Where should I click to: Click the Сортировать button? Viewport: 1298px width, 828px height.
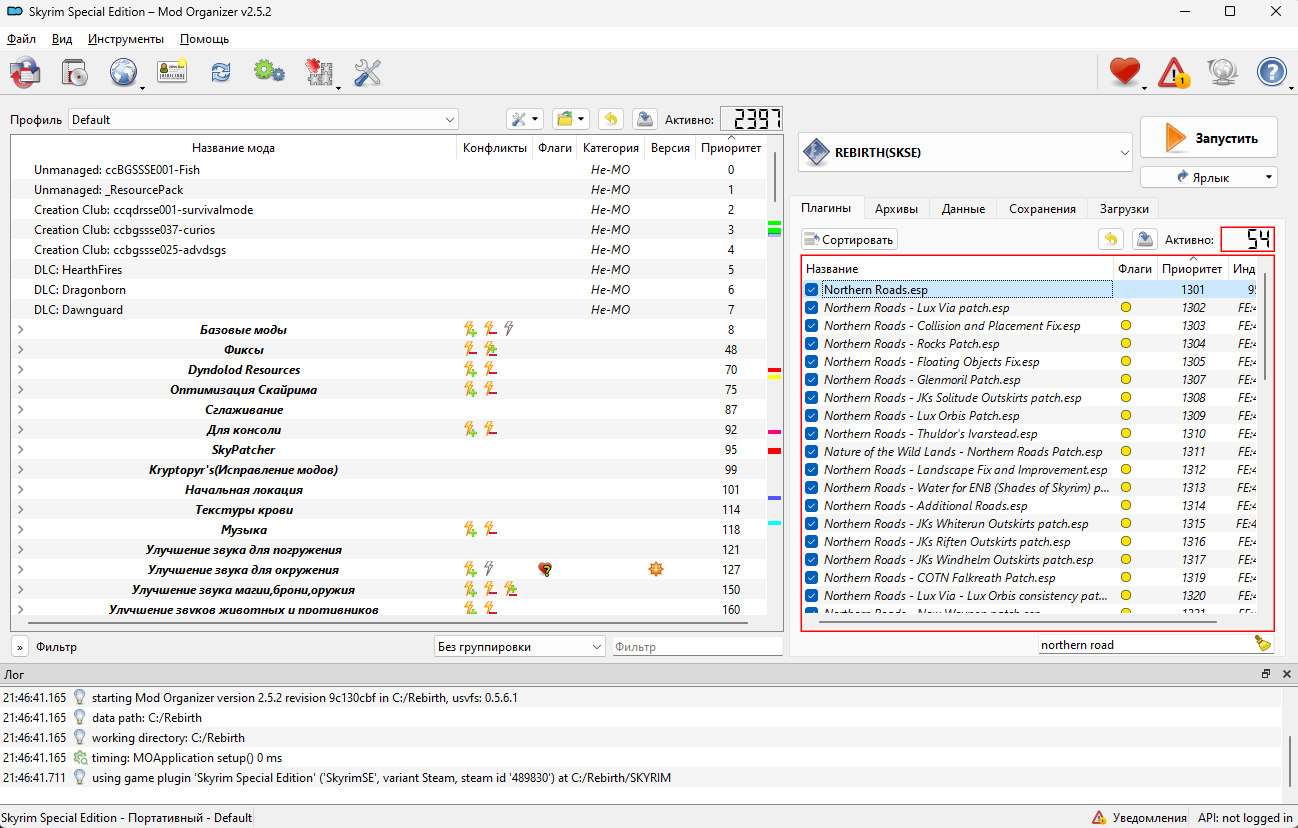850,240
